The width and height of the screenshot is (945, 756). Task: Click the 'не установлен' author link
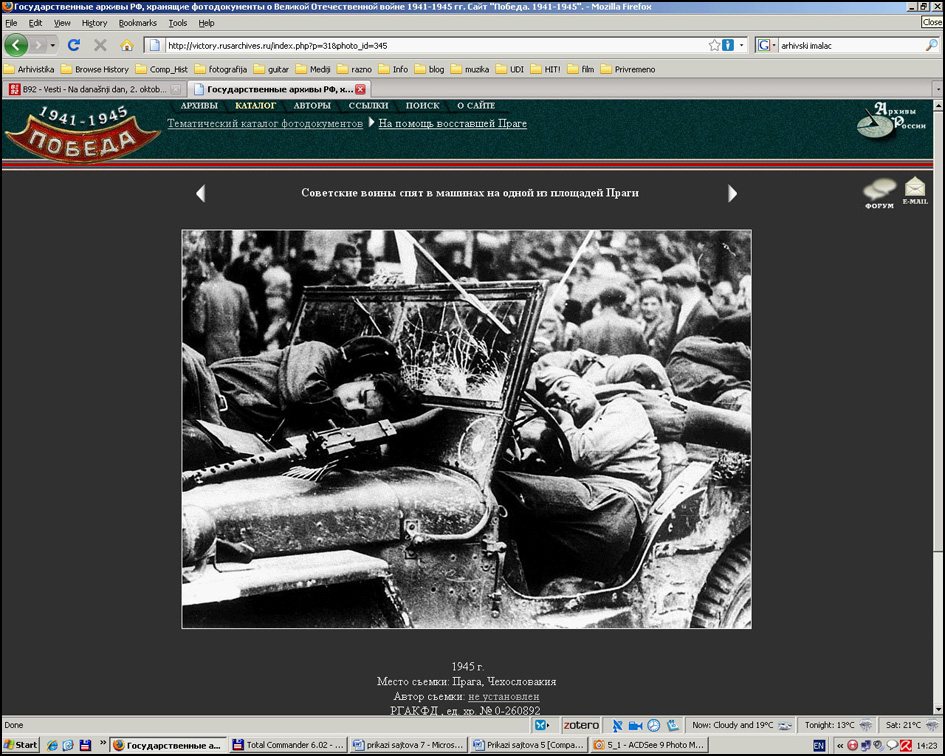[x=503, y=696]
